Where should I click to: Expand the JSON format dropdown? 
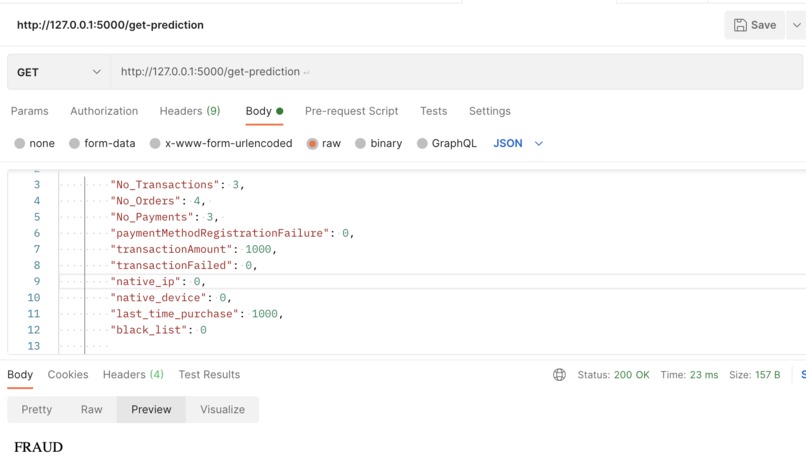[539, 143]
